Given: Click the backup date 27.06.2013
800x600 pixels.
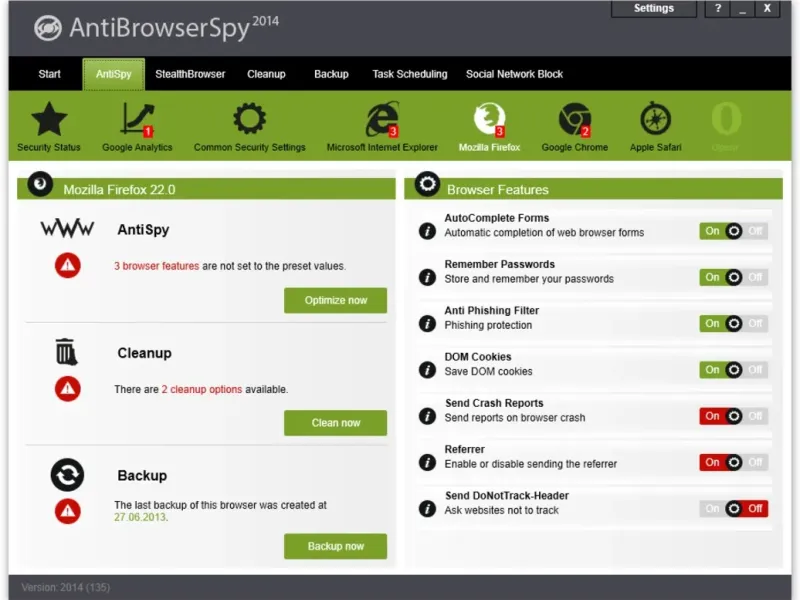Looking at the screenshot, I should pos(140,517).
